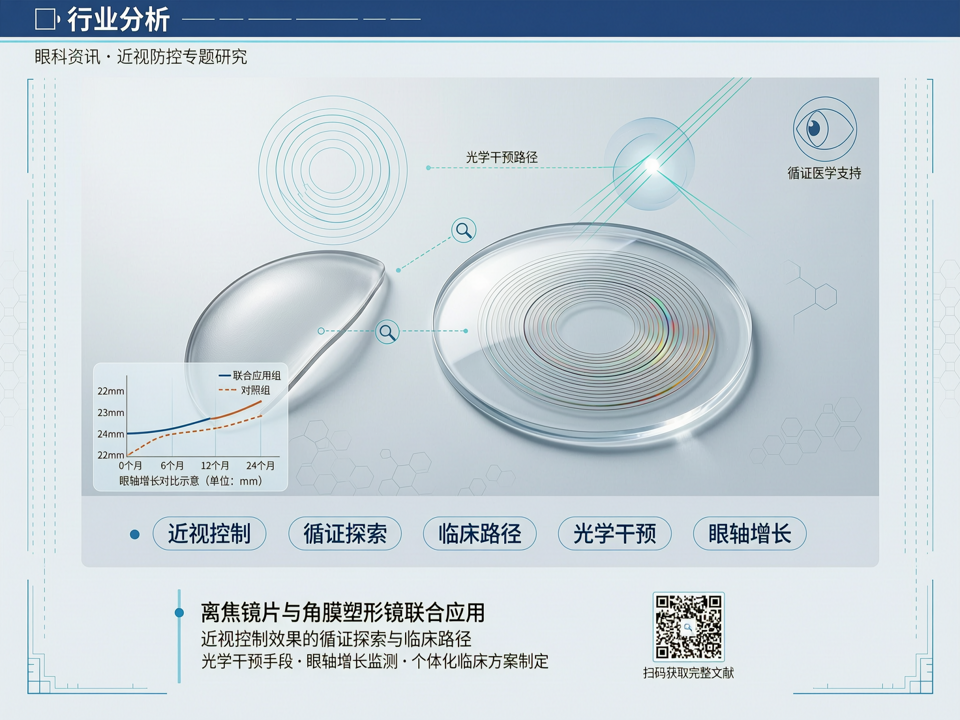The image size is (960, 720).
Task: Click the 光学干预路径 label
Action: pos(501,157)
